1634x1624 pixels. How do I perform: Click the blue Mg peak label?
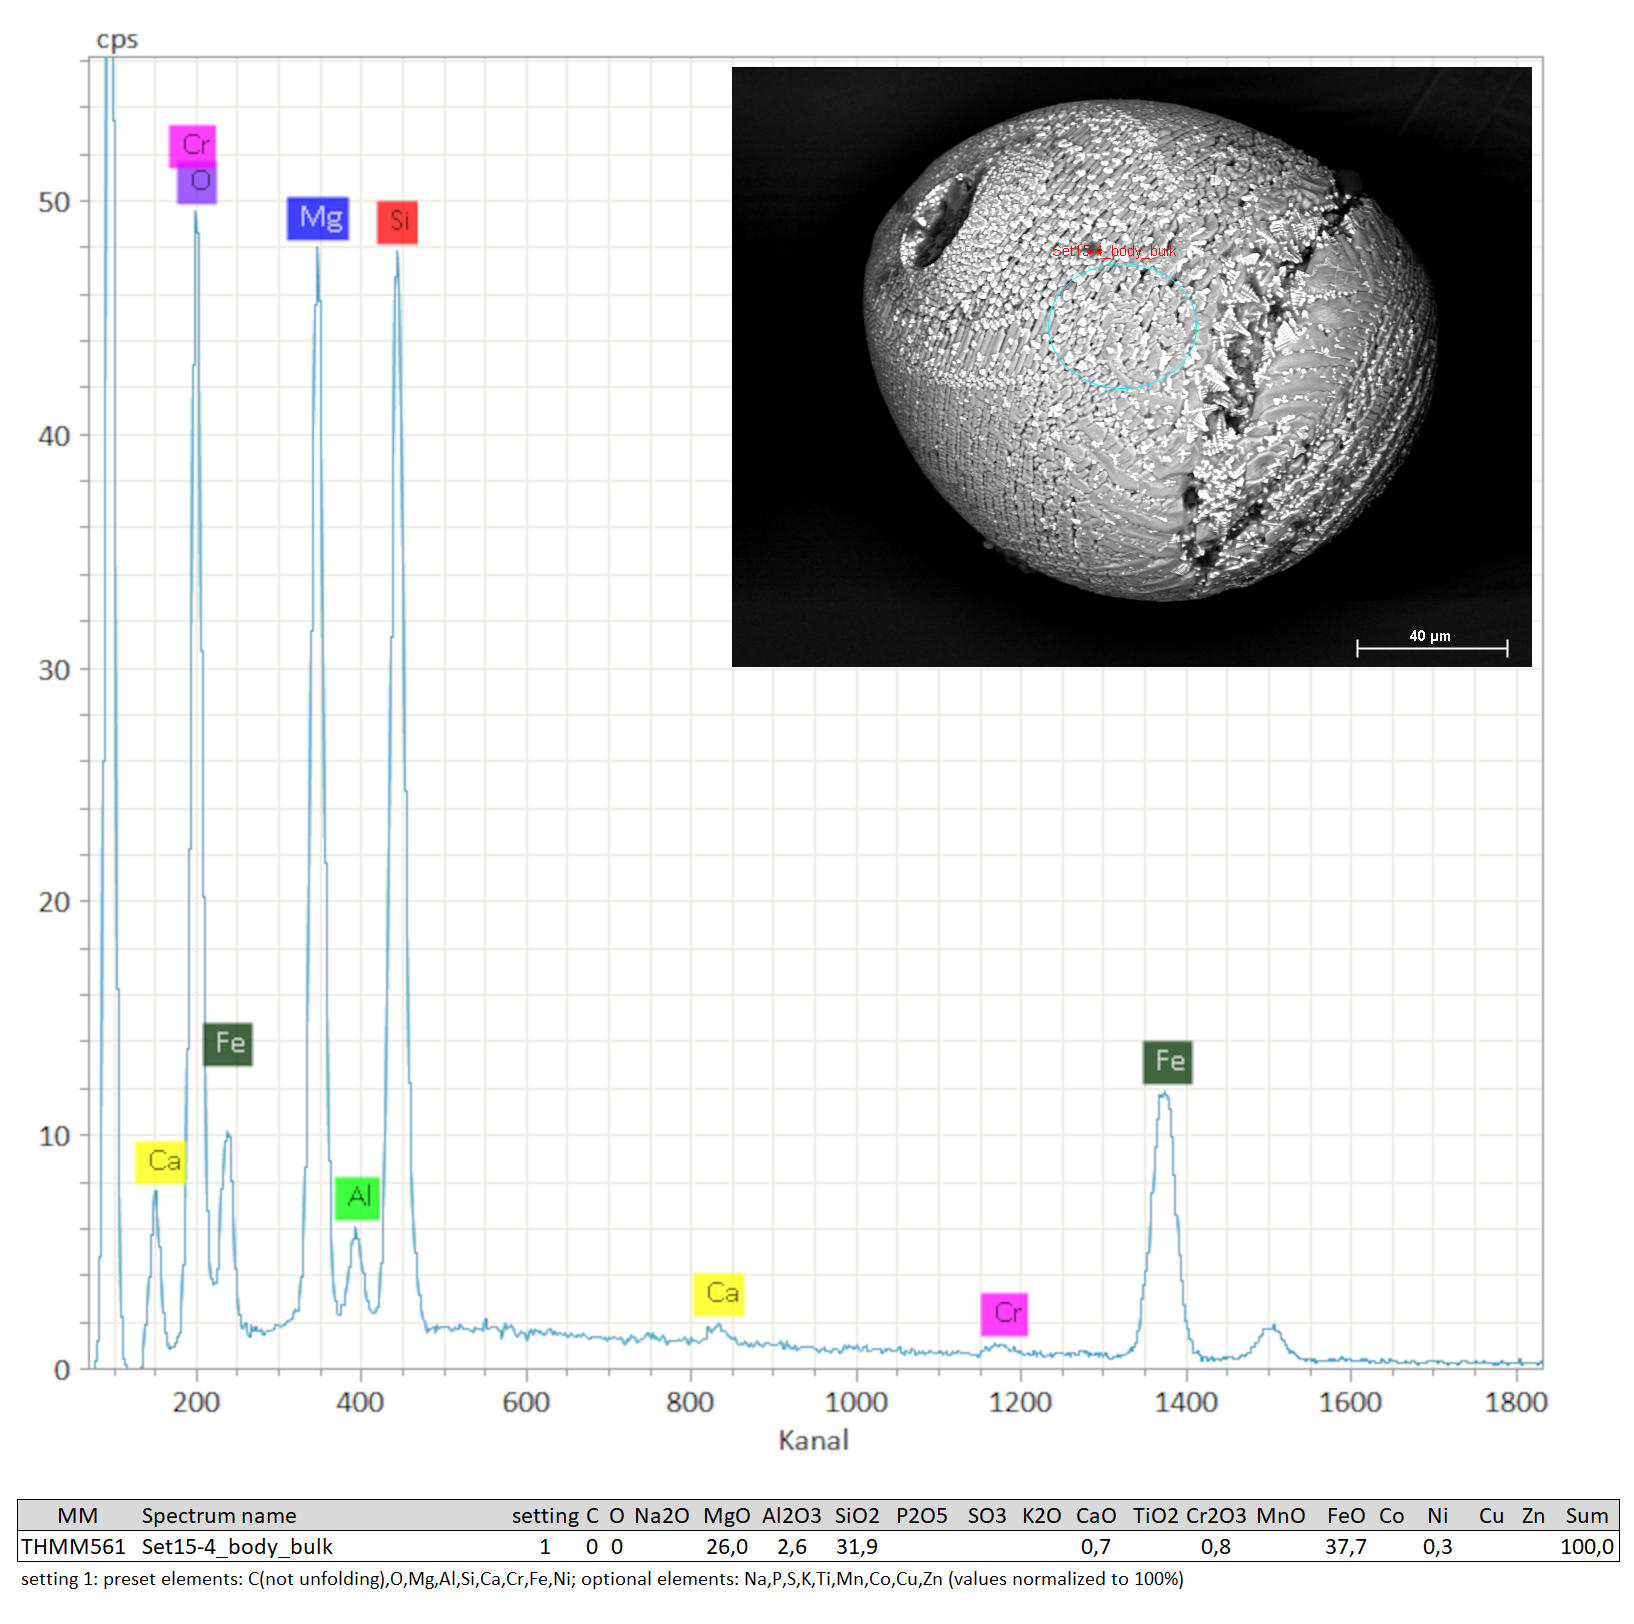(x=318, y=218)
